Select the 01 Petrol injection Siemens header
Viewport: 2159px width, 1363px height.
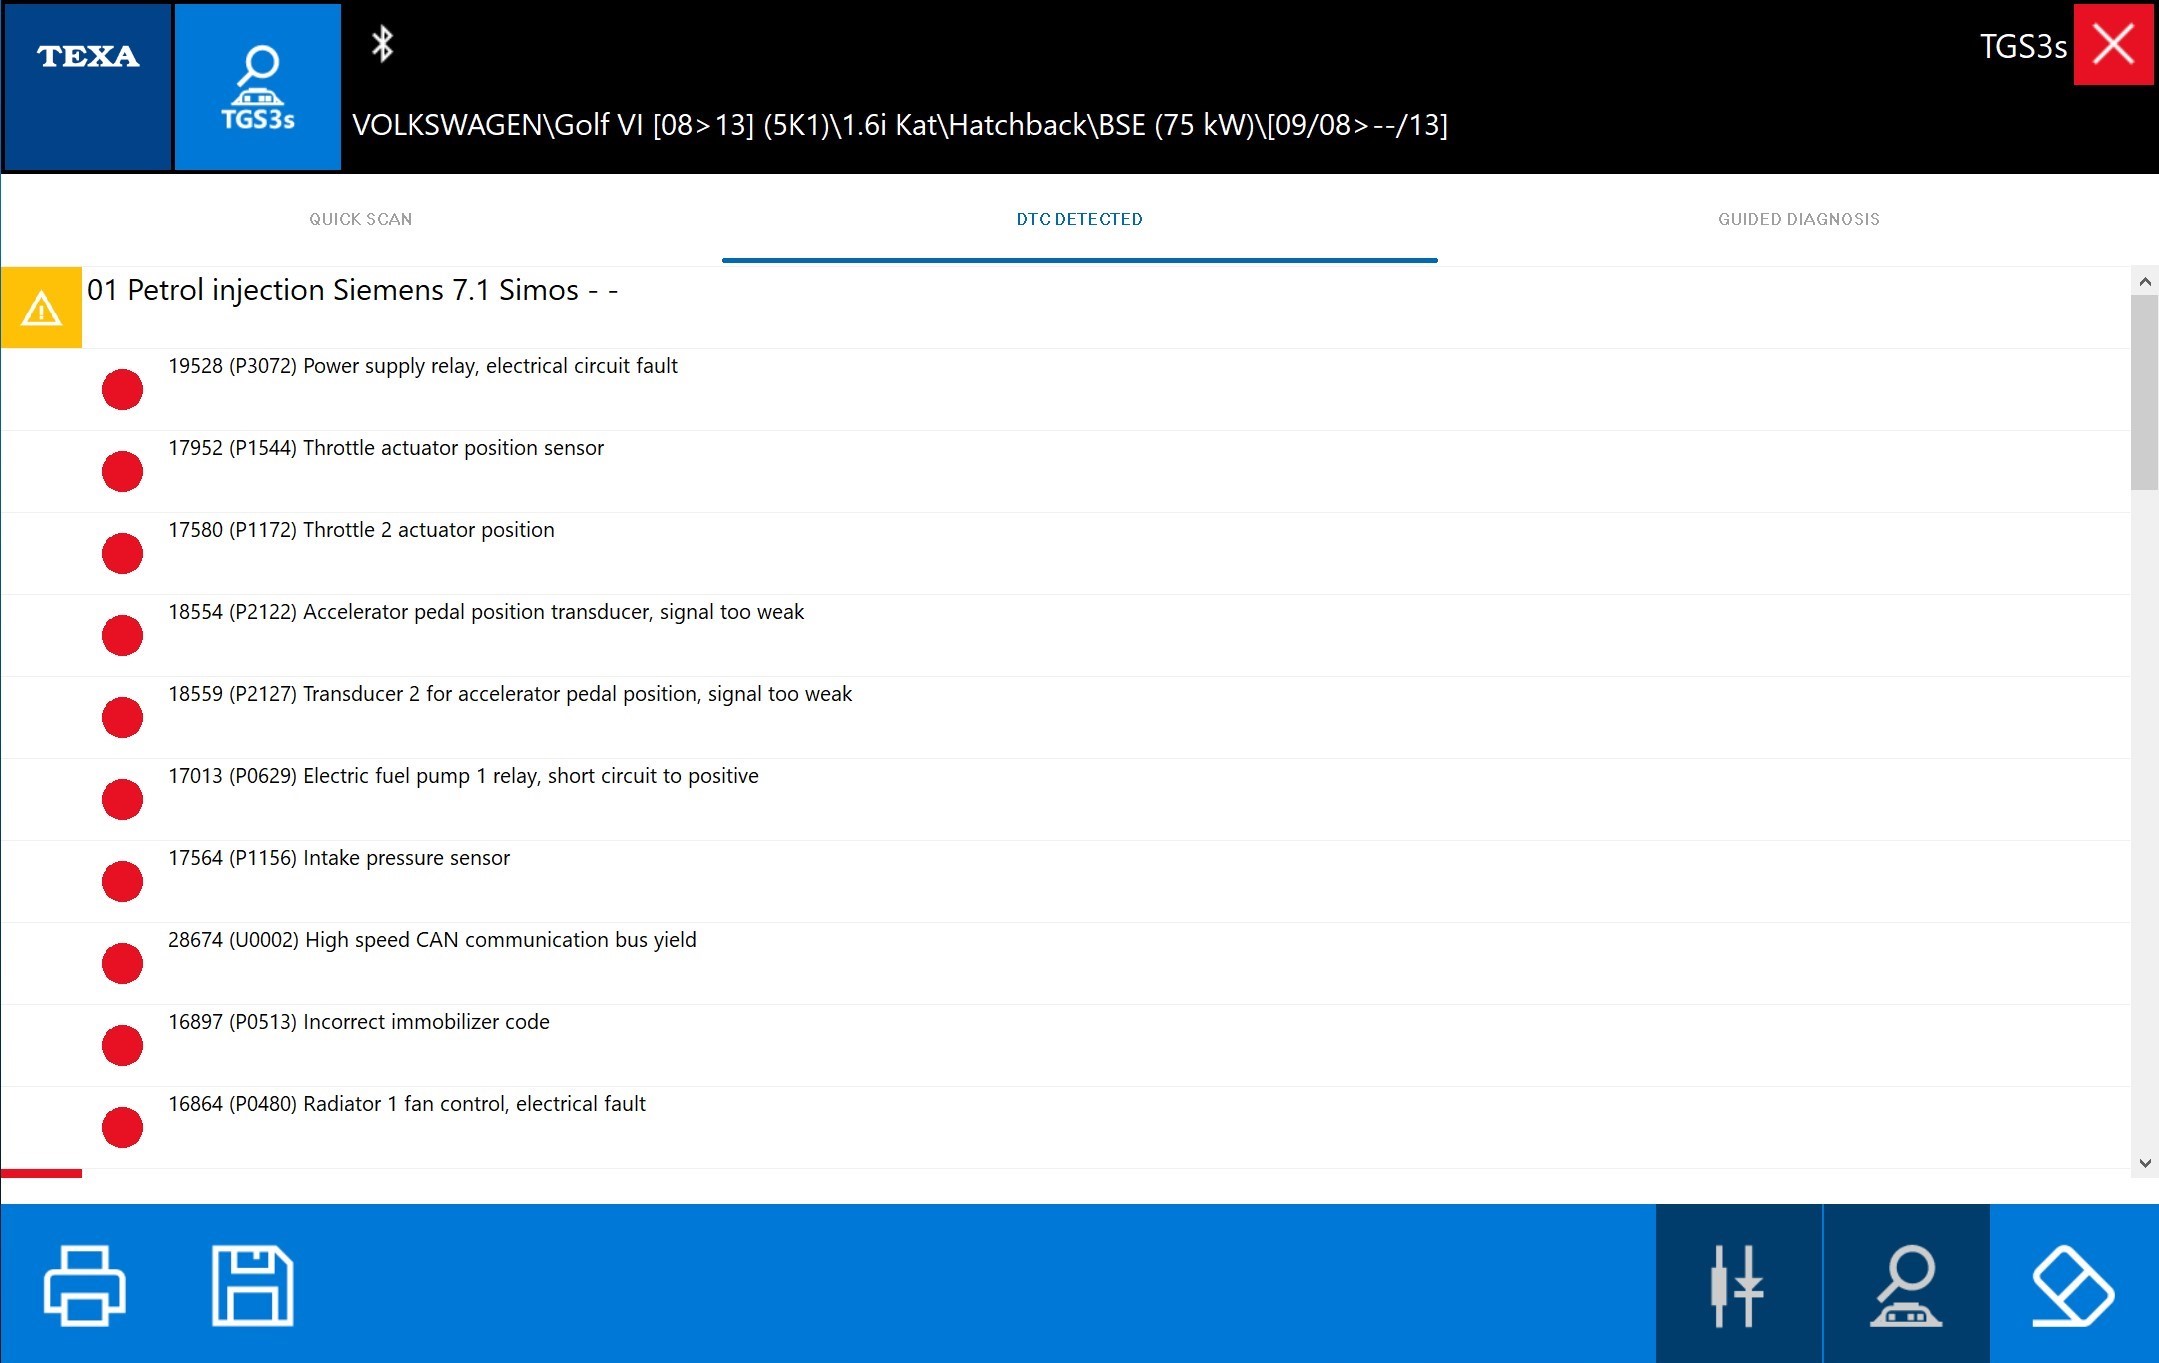(353, 290)
